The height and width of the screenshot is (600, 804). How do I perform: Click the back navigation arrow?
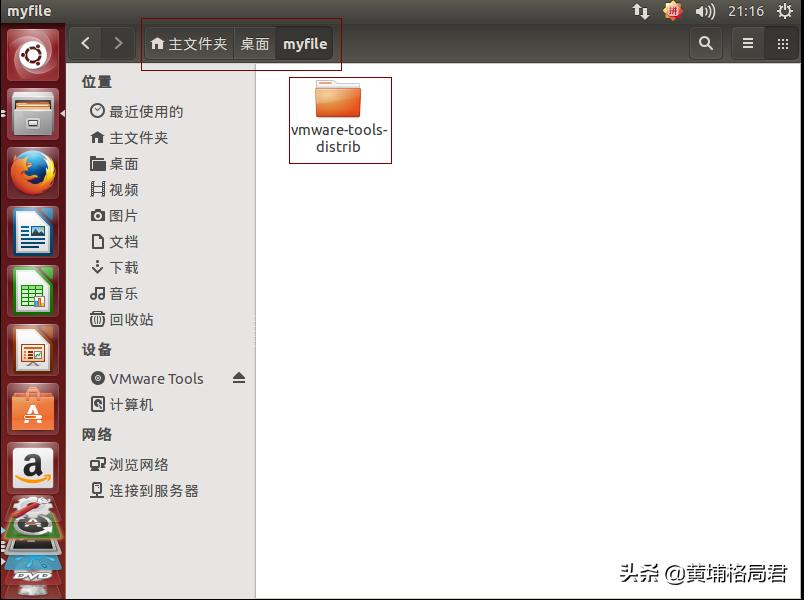85,43
